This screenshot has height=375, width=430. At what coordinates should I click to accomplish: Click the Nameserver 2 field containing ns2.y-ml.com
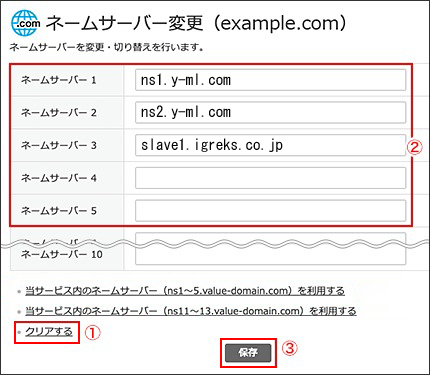click(x=270, y=112)
